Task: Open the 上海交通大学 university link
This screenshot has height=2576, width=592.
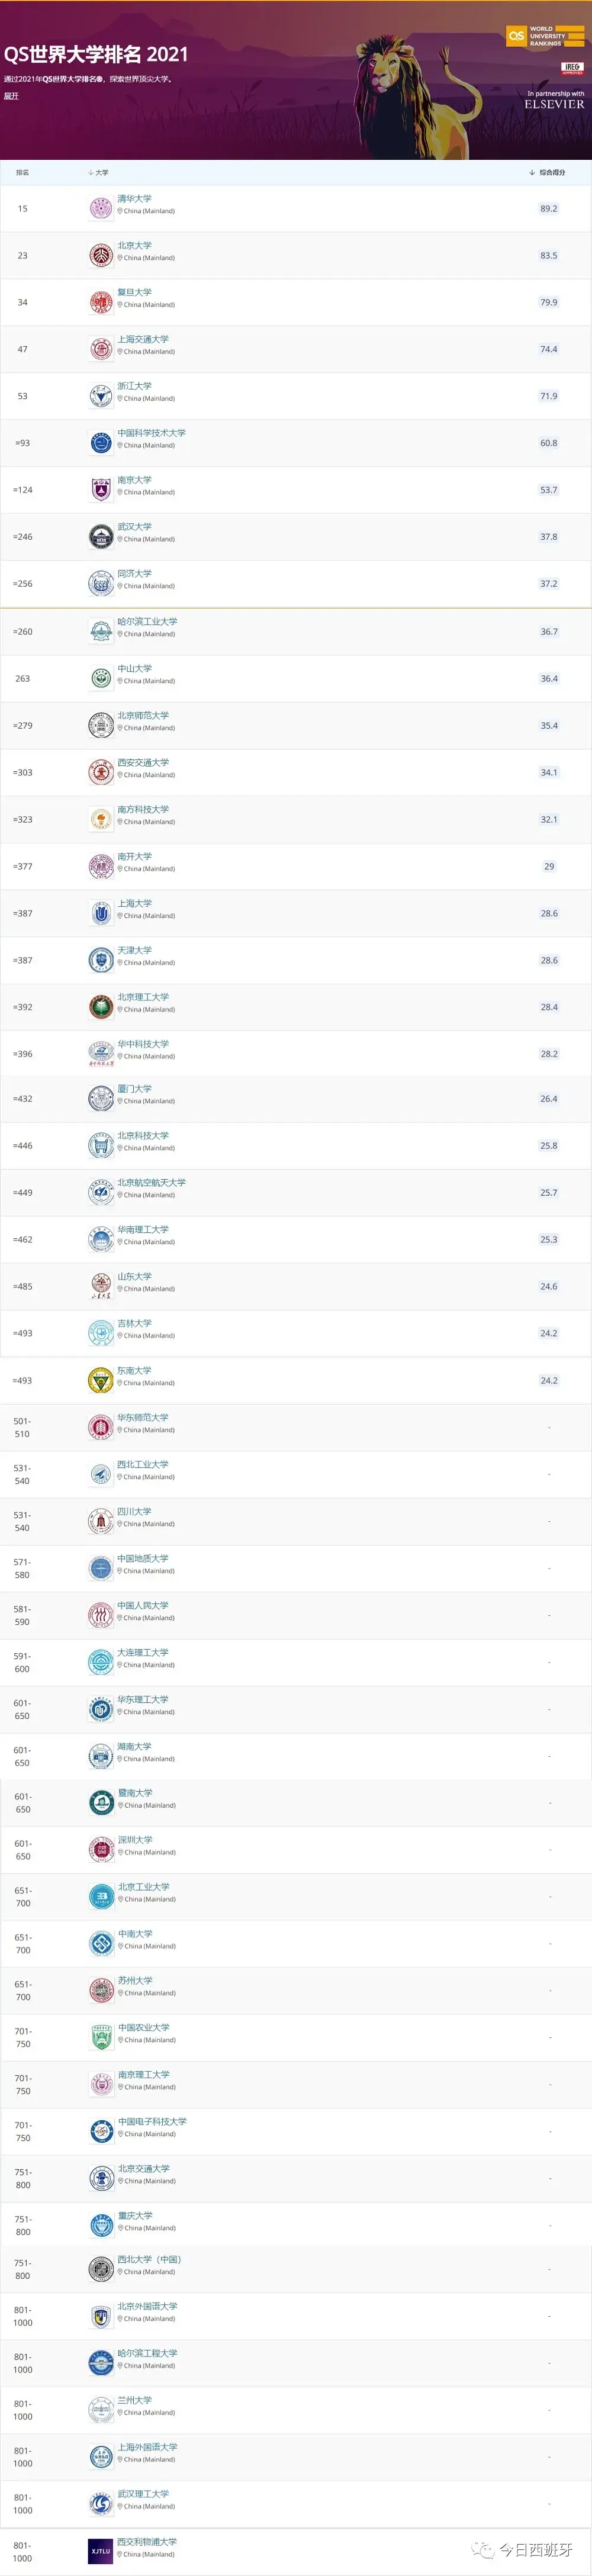Action: [143, 339]
